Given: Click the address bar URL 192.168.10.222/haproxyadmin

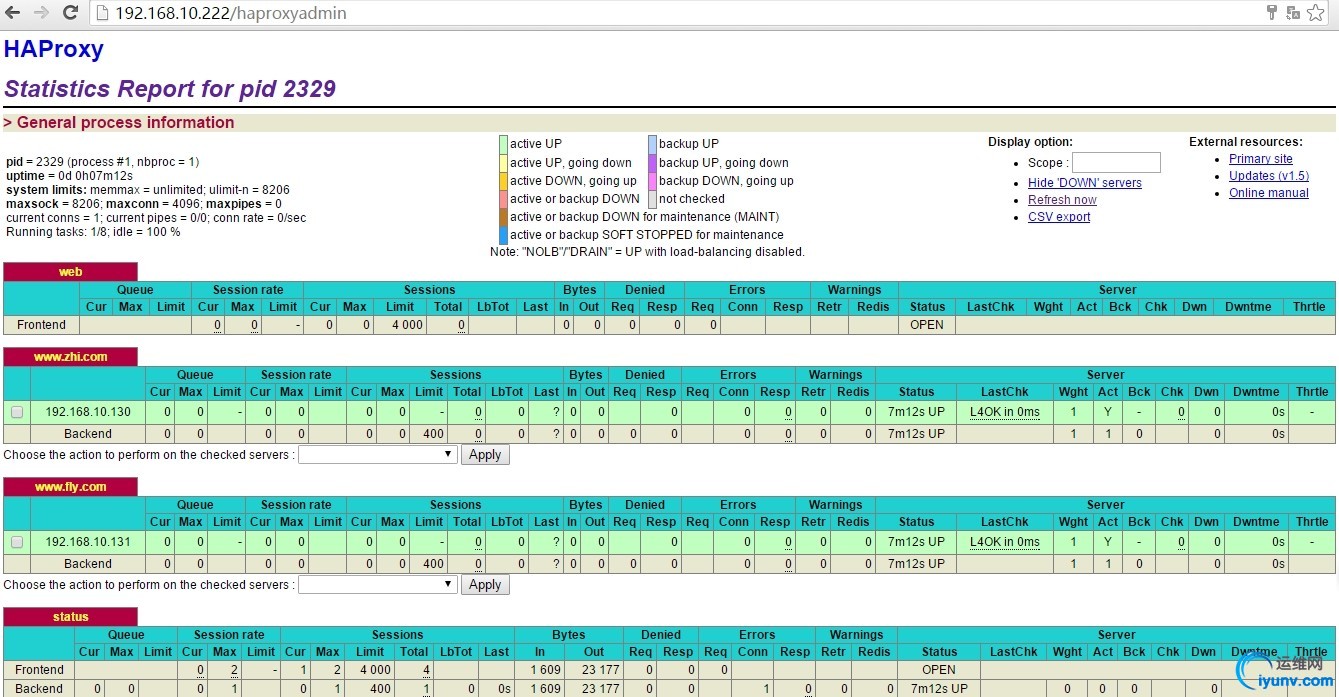Looking at the screenshot, I should (x=230, y=13).
